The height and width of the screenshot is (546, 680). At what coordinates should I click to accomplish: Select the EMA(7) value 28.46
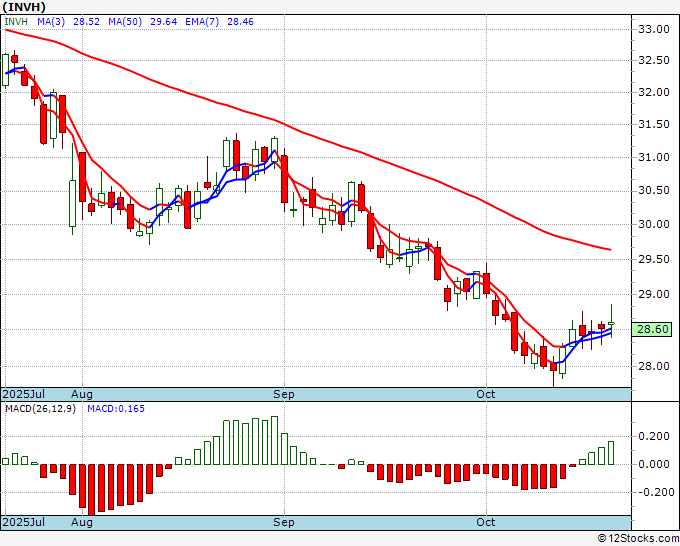point(240,22)
